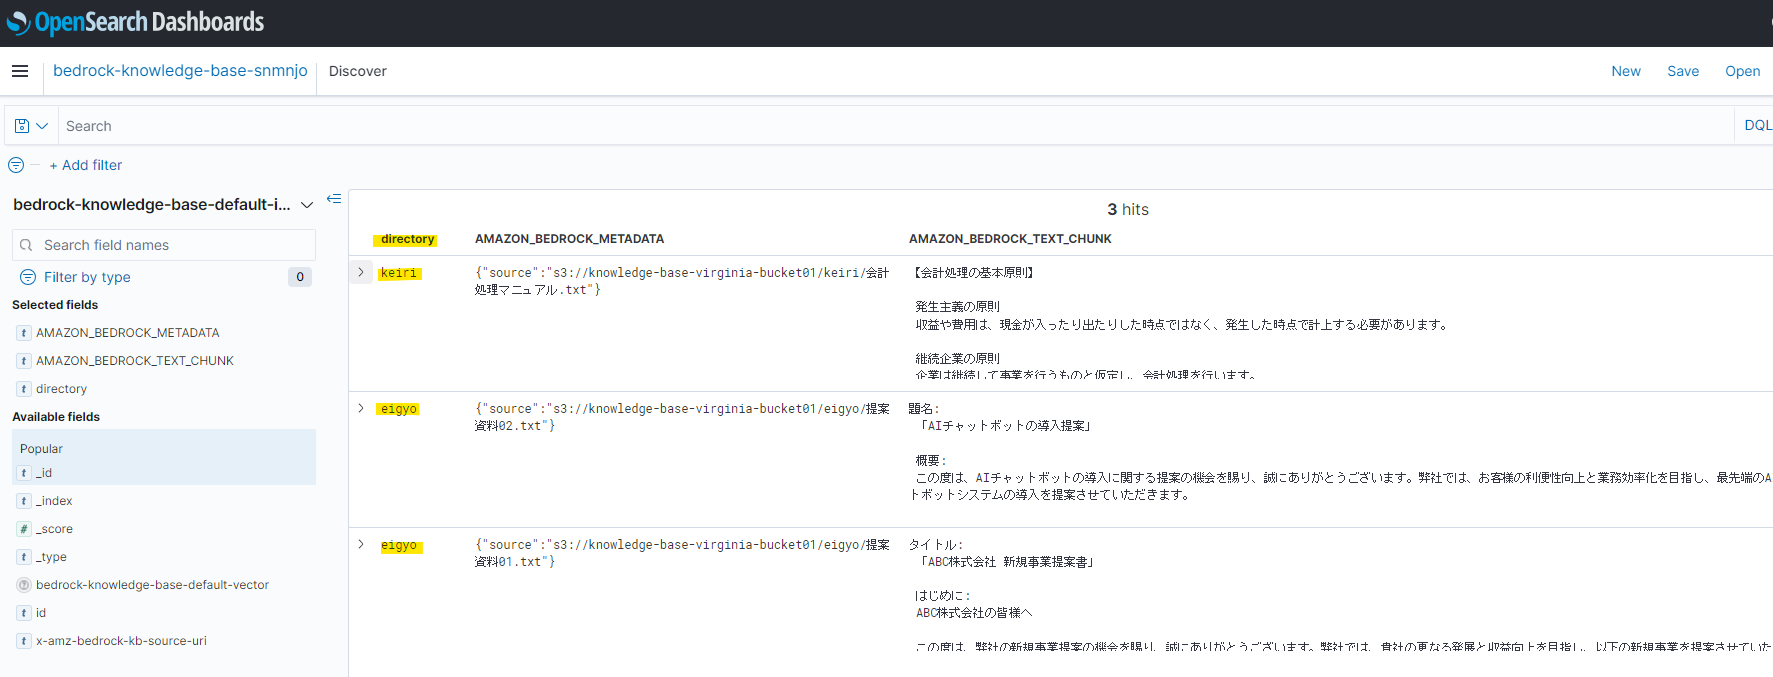Expand the keiri document row

click(x=361, y=272)
